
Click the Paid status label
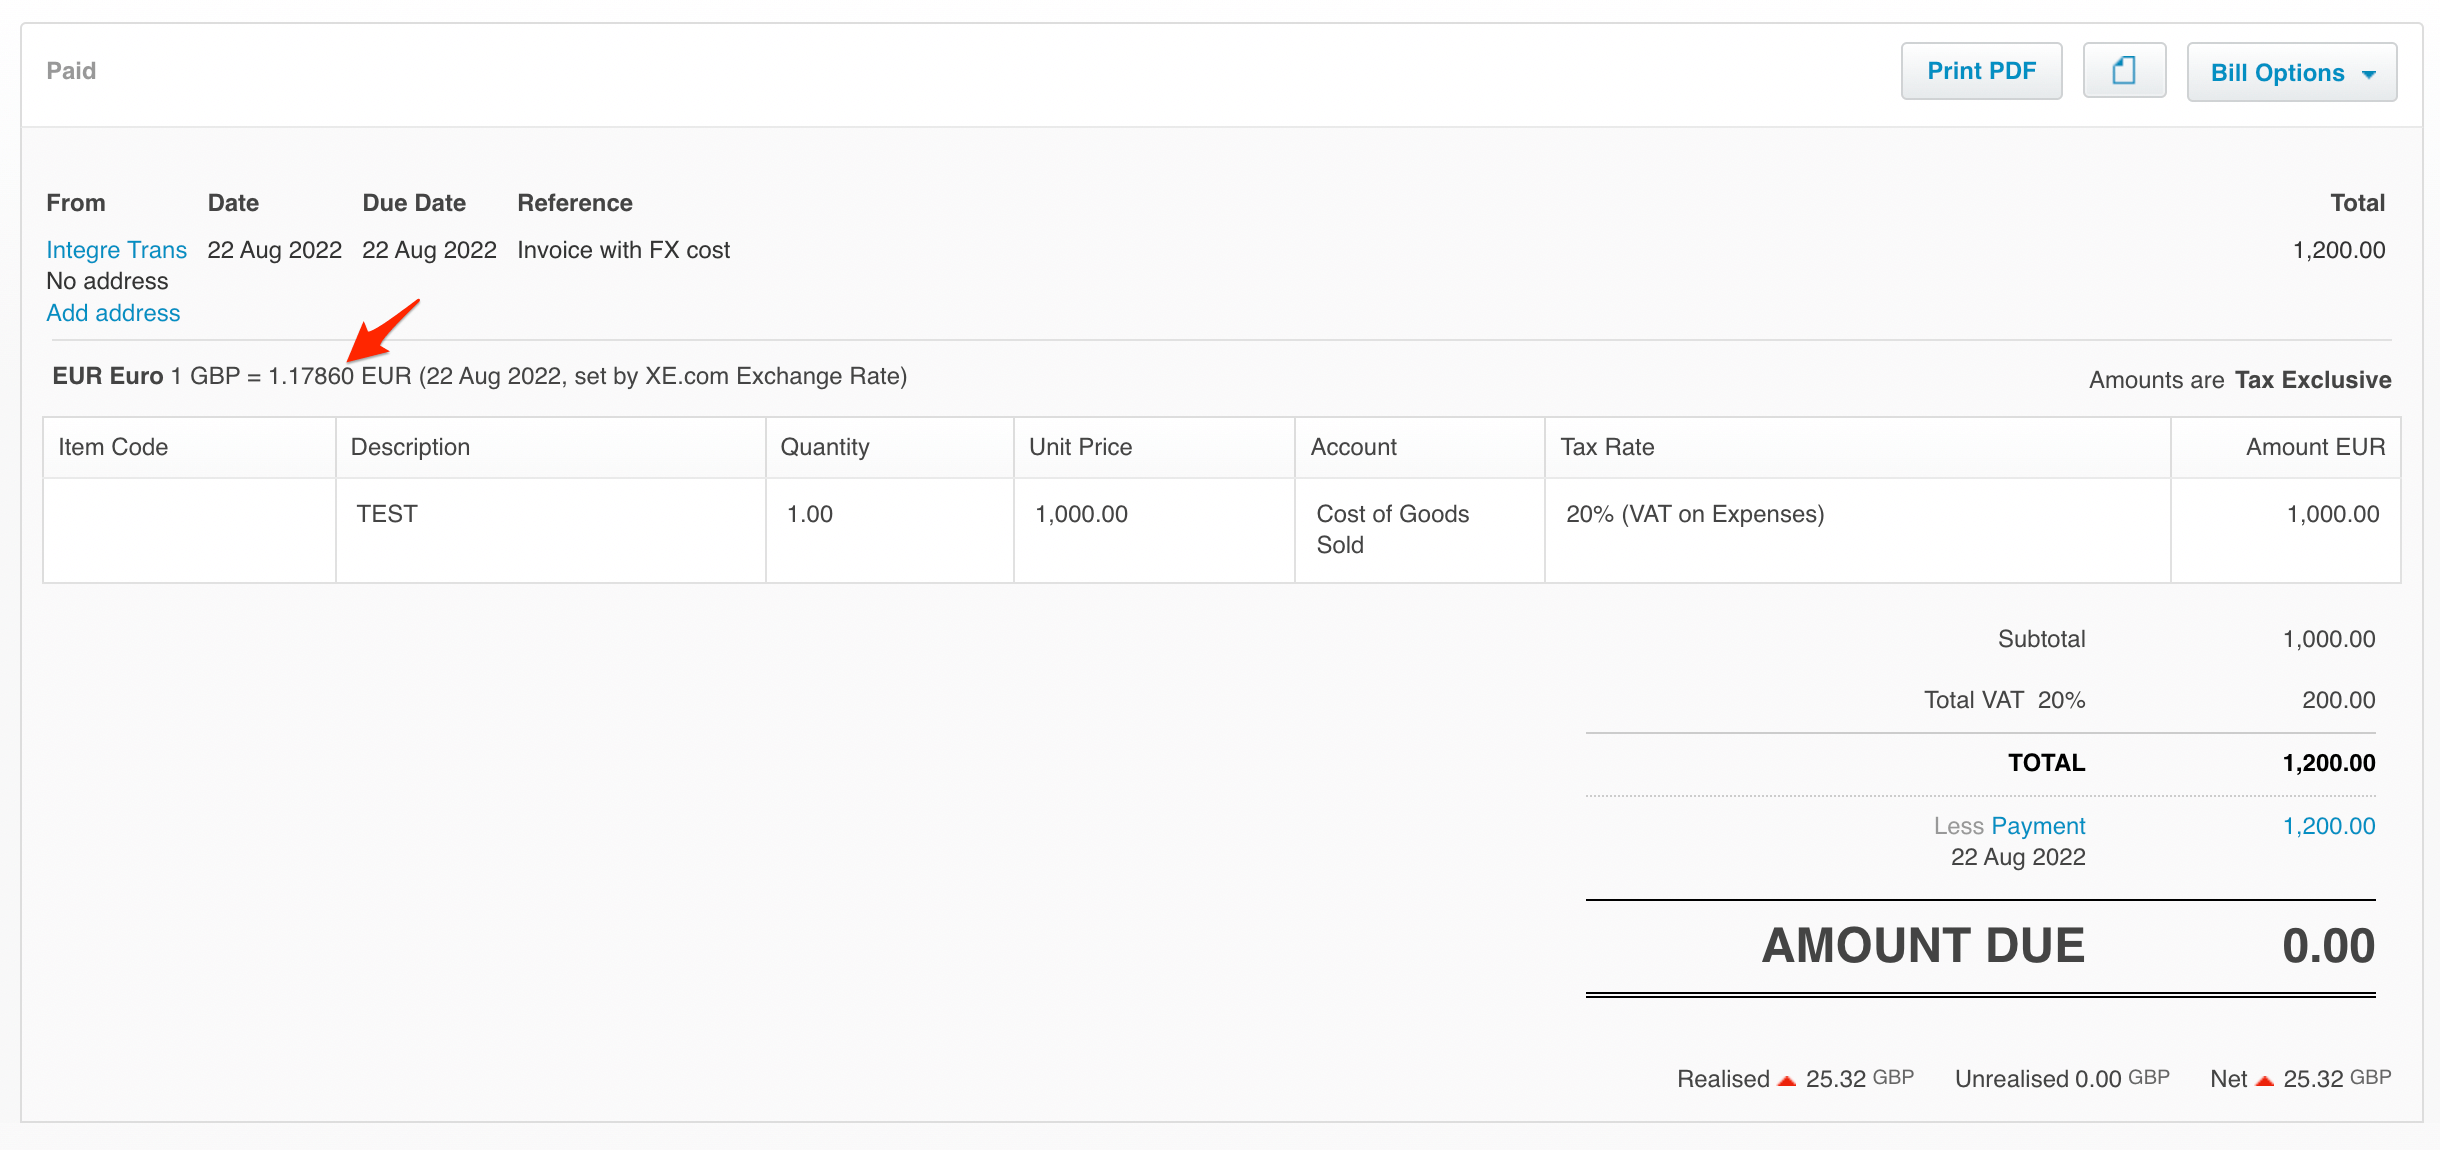[71, 70]
